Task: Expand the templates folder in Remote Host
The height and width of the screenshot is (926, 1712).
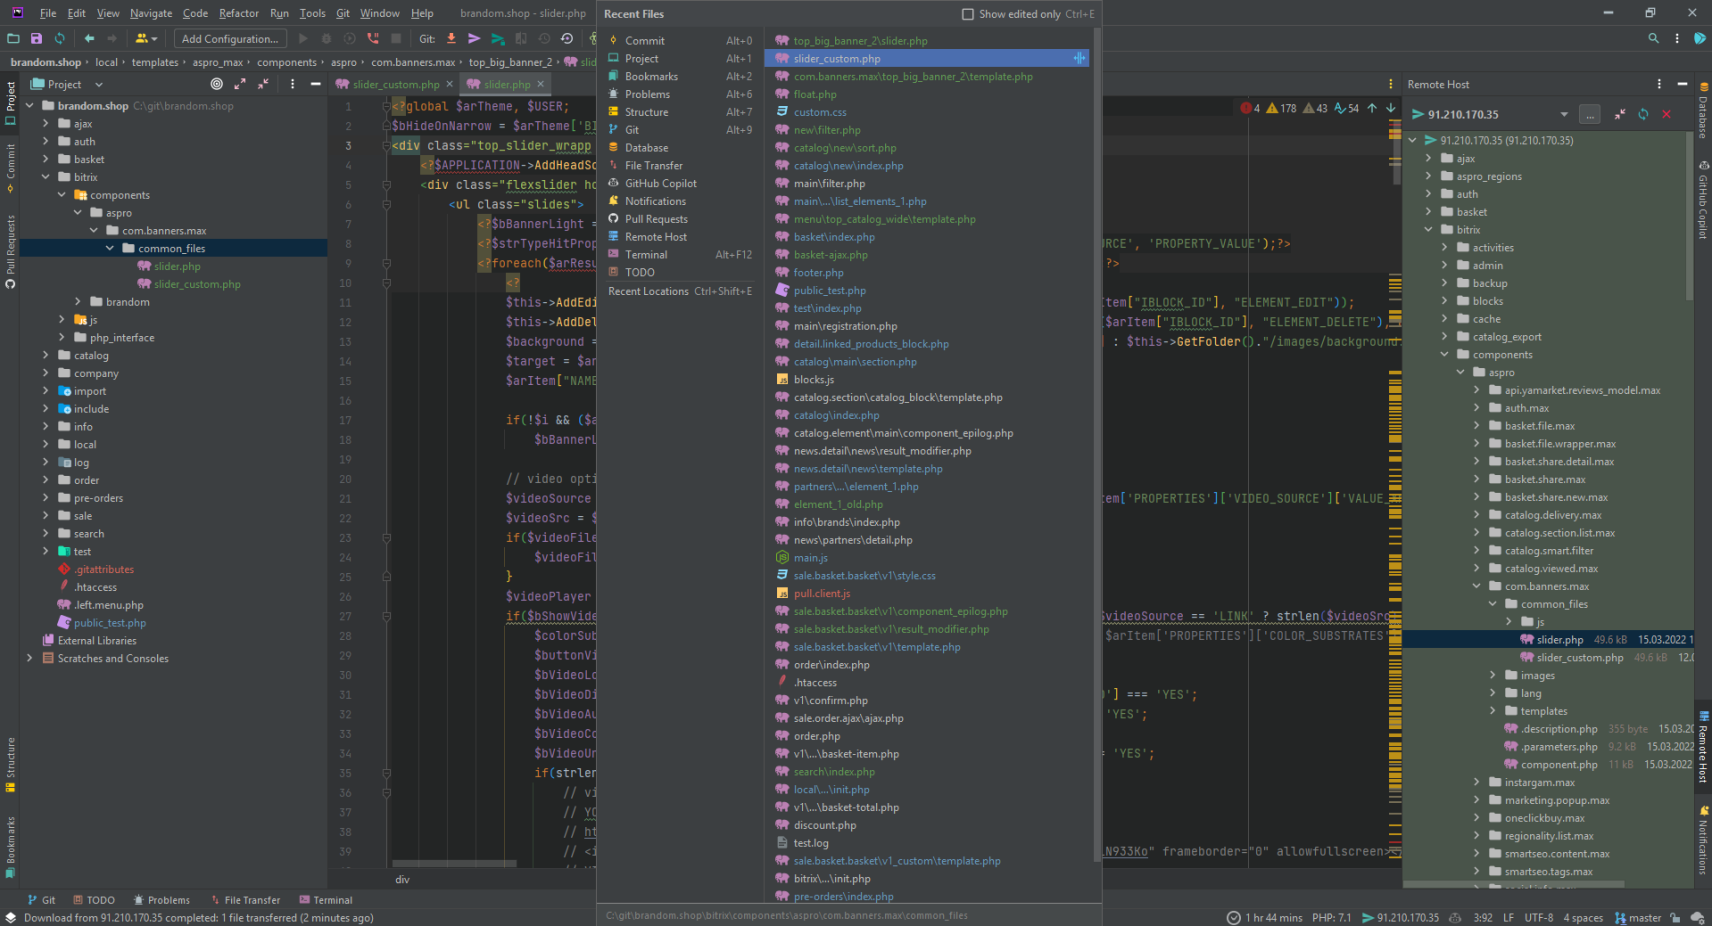Action: pos(1493,711)
